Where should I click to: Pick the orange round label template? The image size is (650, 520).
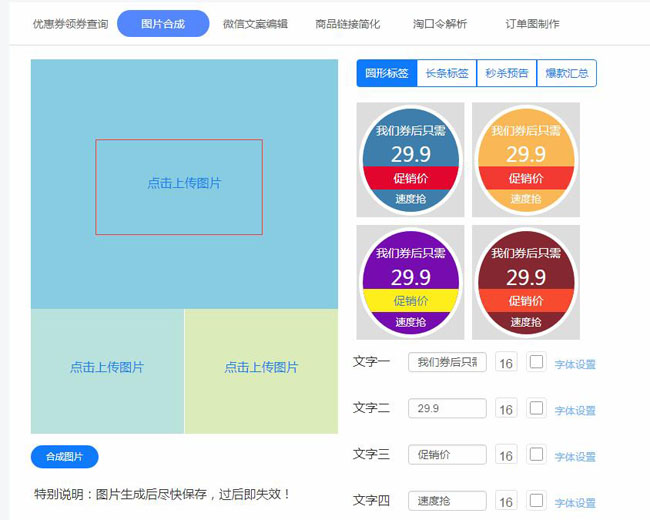pos(526,160)
